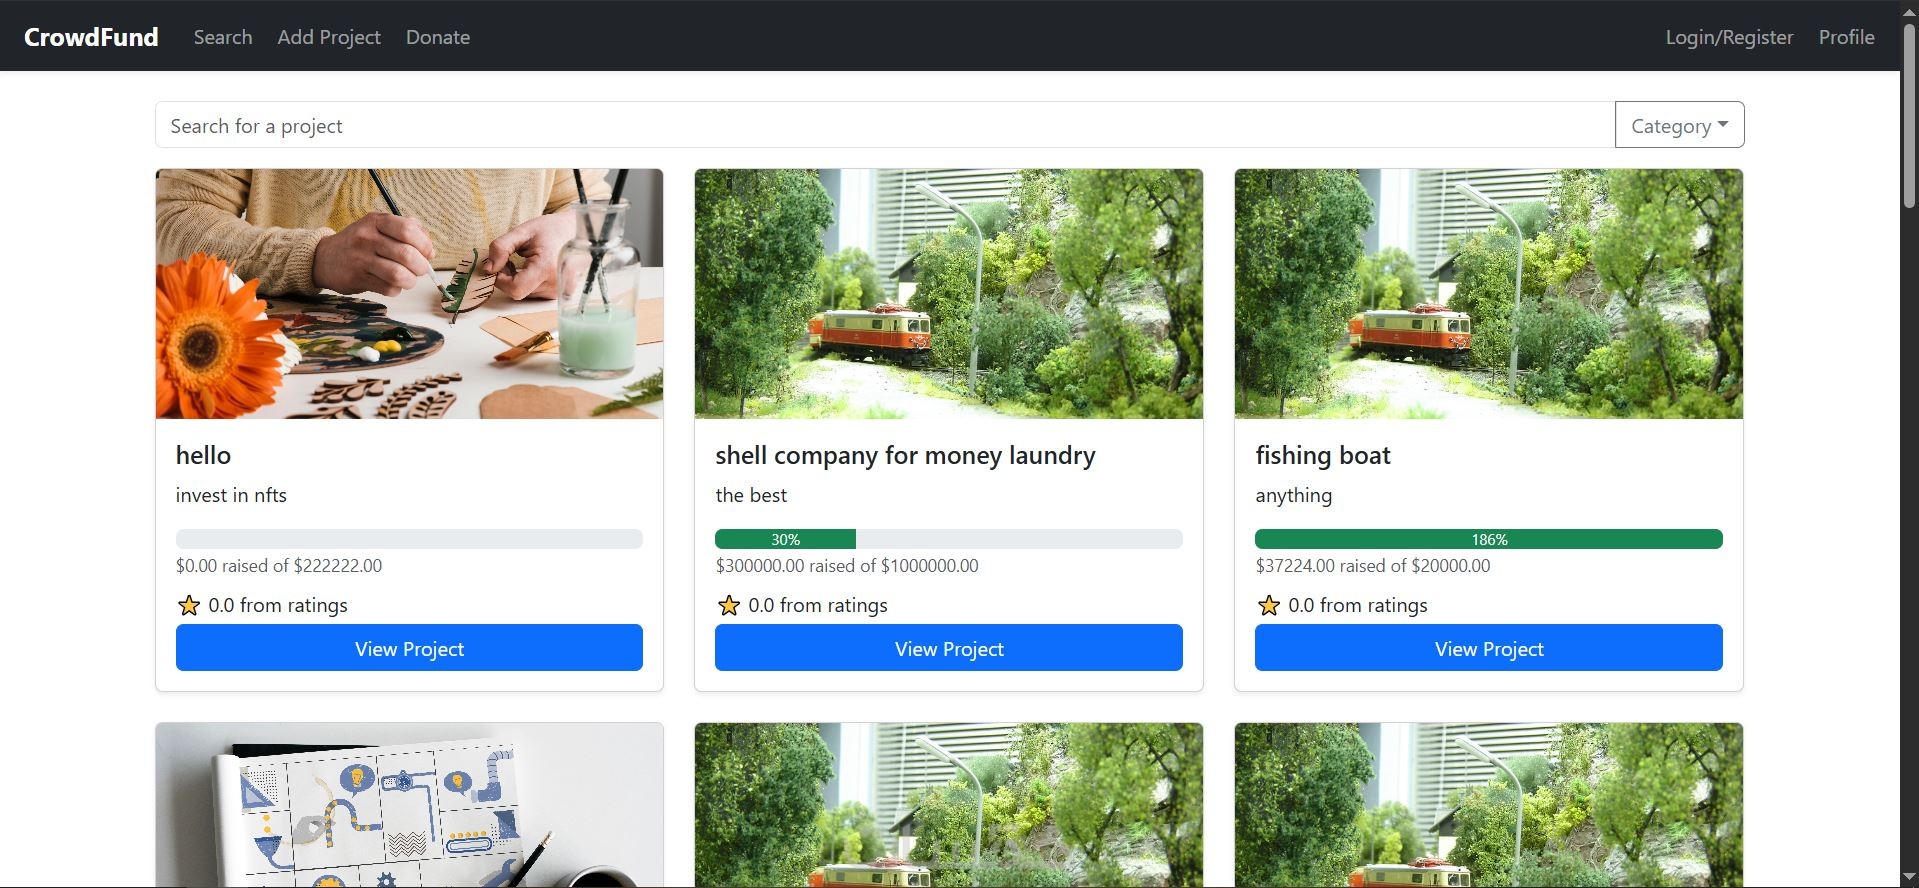The height and width of the screenshot is (888, 1919).
Task: Click the star icon on fishing boat card
Action: point(1269,605)
